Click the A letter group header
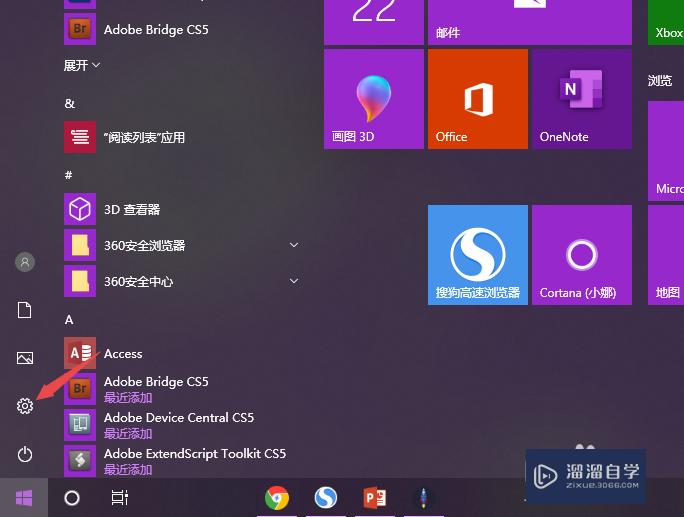The width and height of the screenshot is (684, 517). click(x=69, y=320)
